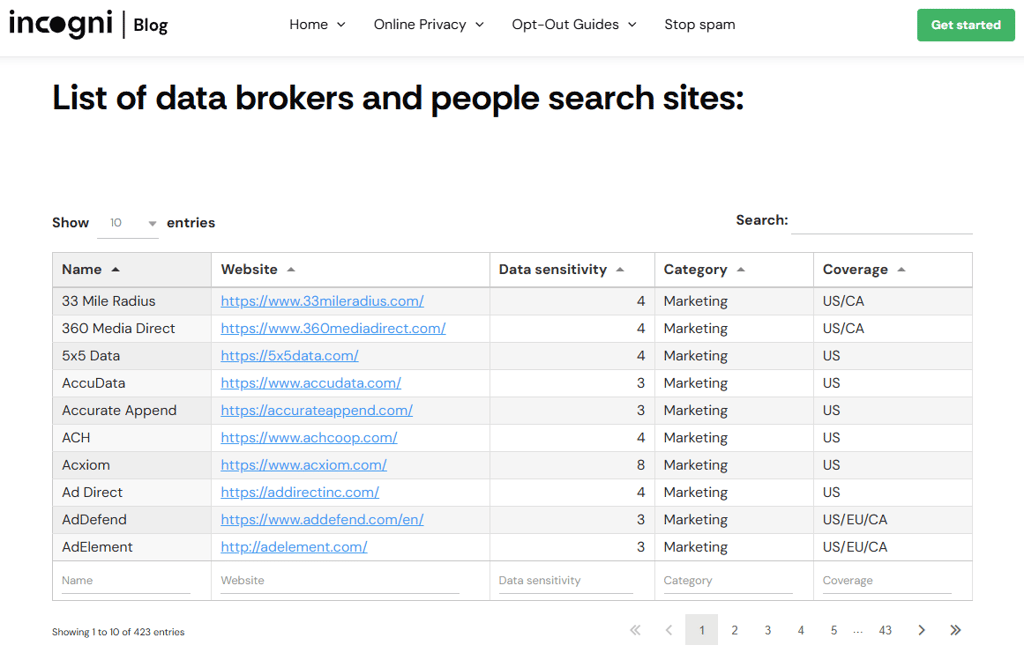Open the adelement.com link
This screenshot has height=660, width=1024.
click(294, 548)
